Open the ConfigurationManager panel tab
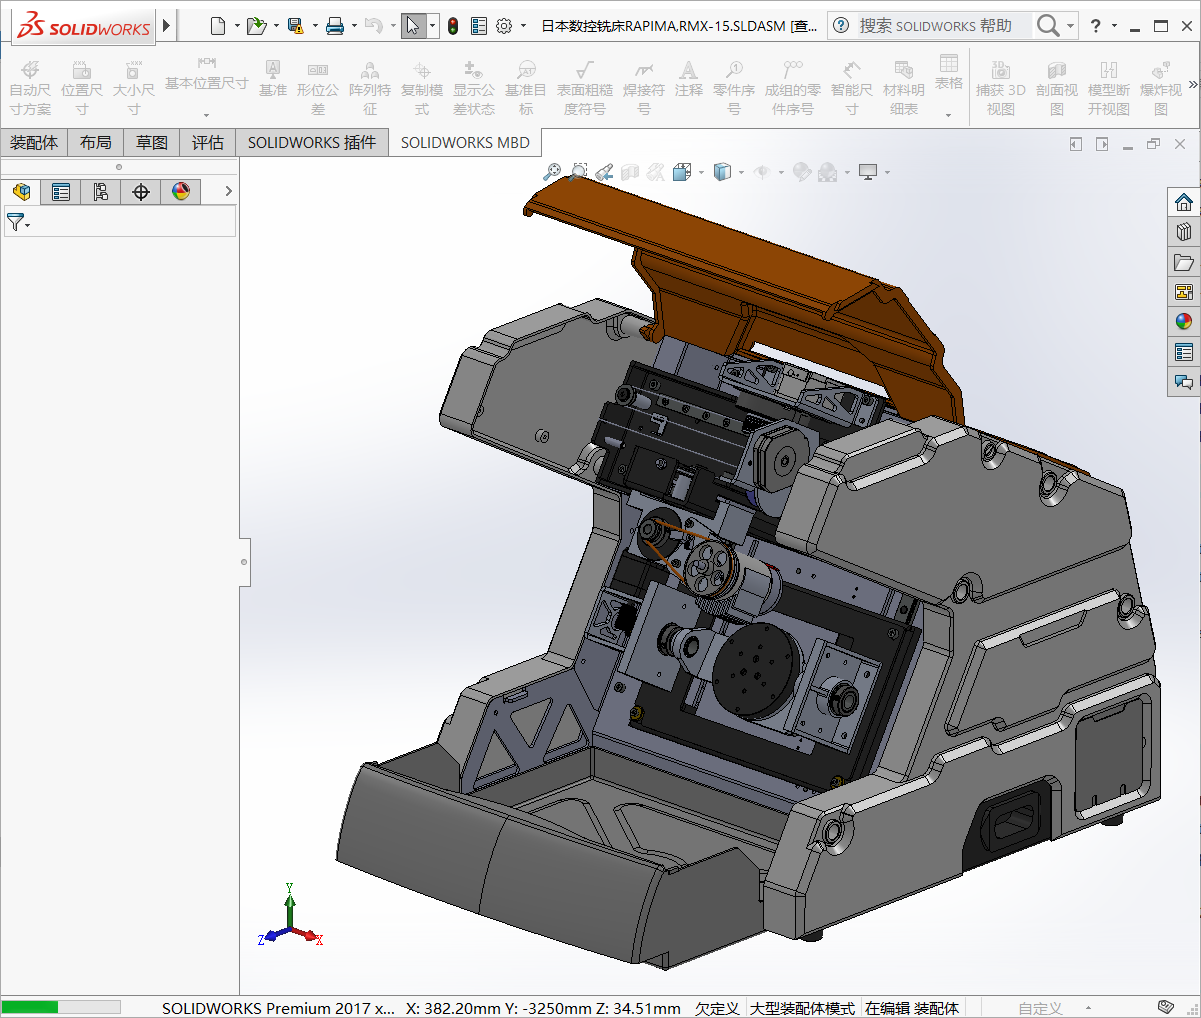The height and width of the screenshot is (1018, 1201). coord(101,191)
